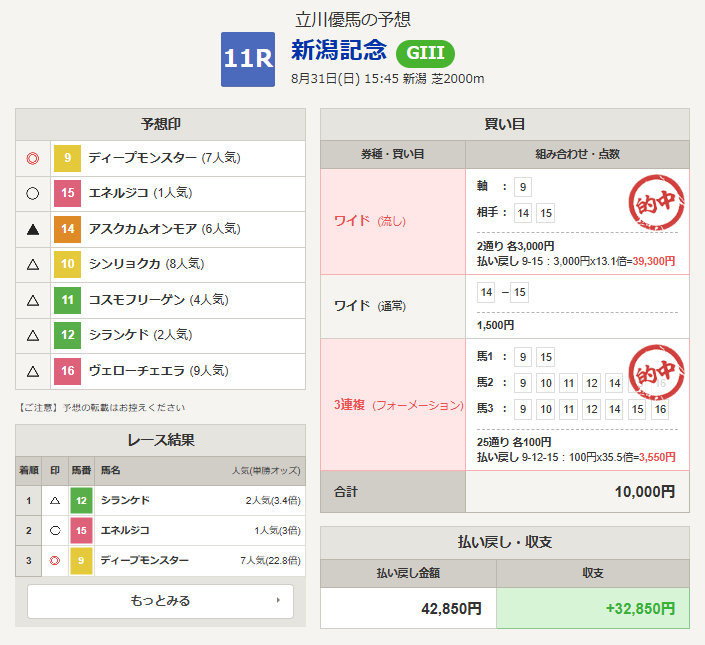Expand more race results with もっとみる
The width and height of the screenshot is (705, 645).
pyautogui.click(x=160, y=601)
